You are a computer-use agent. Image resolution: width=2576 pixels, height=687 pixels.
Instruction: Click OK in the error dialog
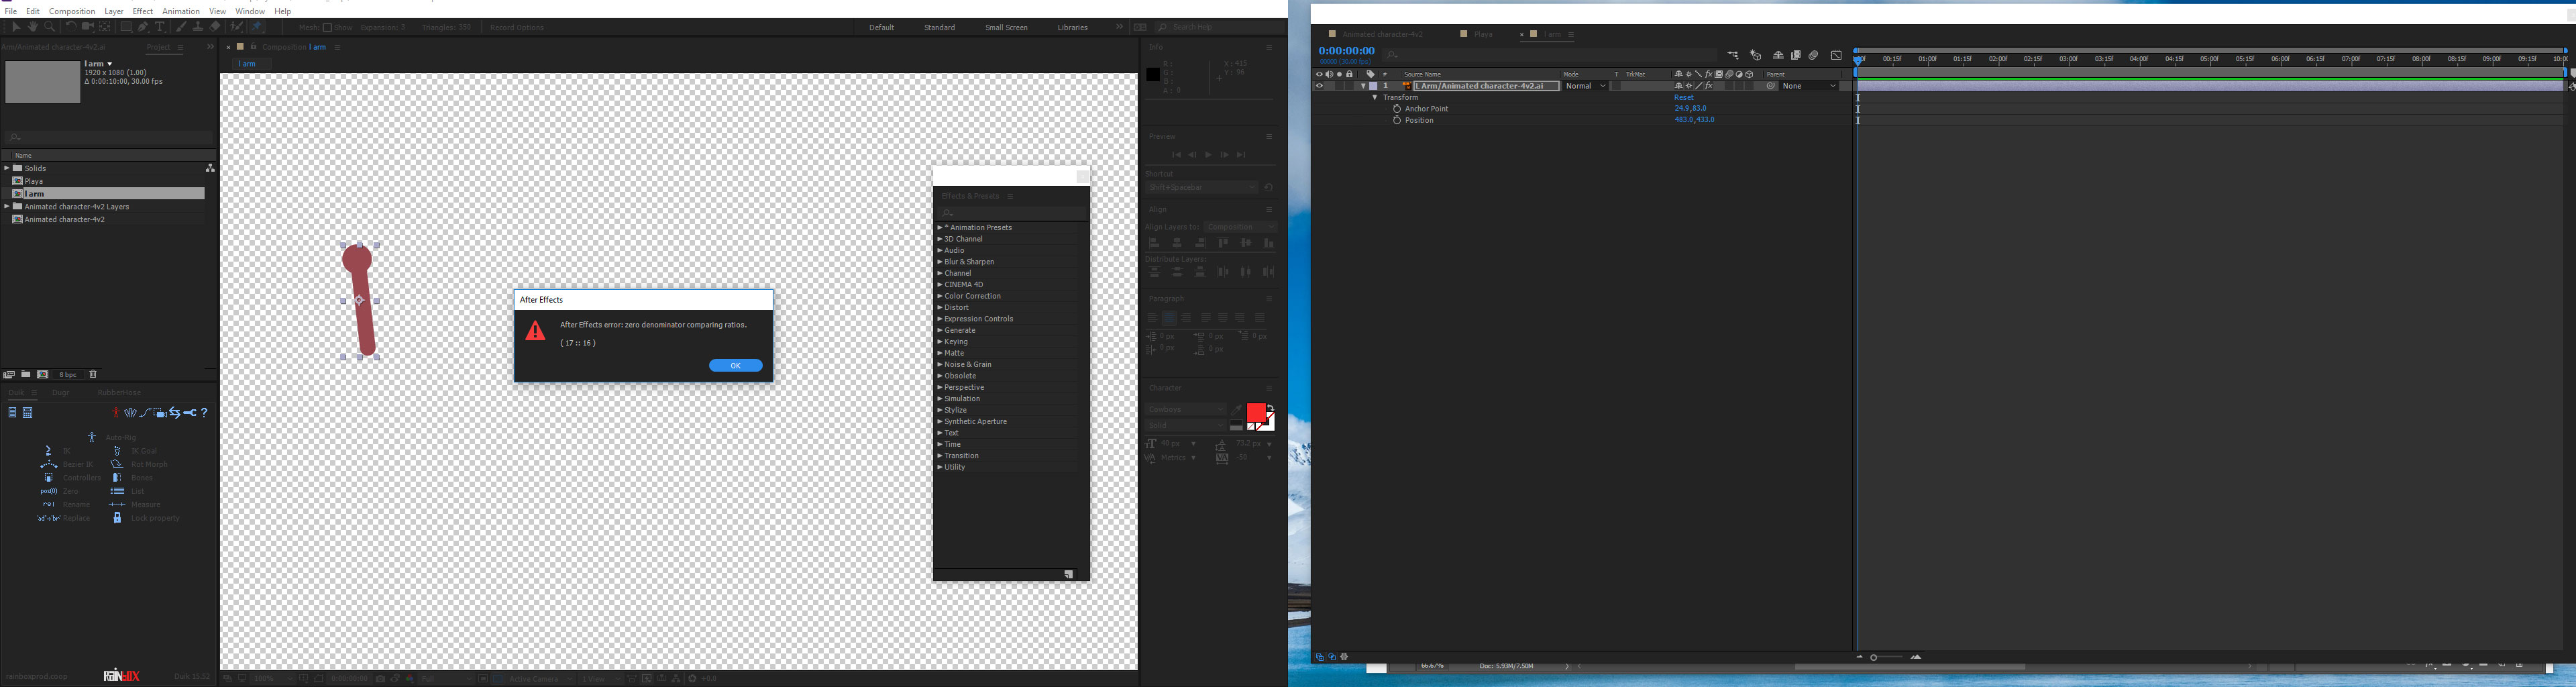pyautogui.click(x=736, y=365)
